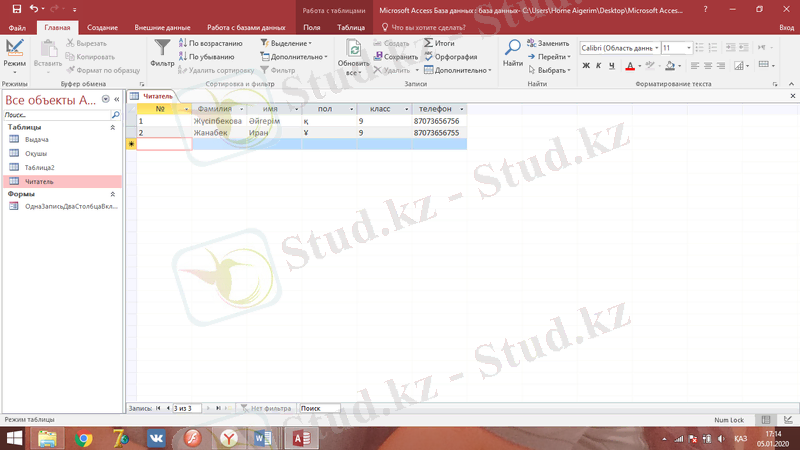Click the Filter funnel icon
800x450 pixels.
162,49
